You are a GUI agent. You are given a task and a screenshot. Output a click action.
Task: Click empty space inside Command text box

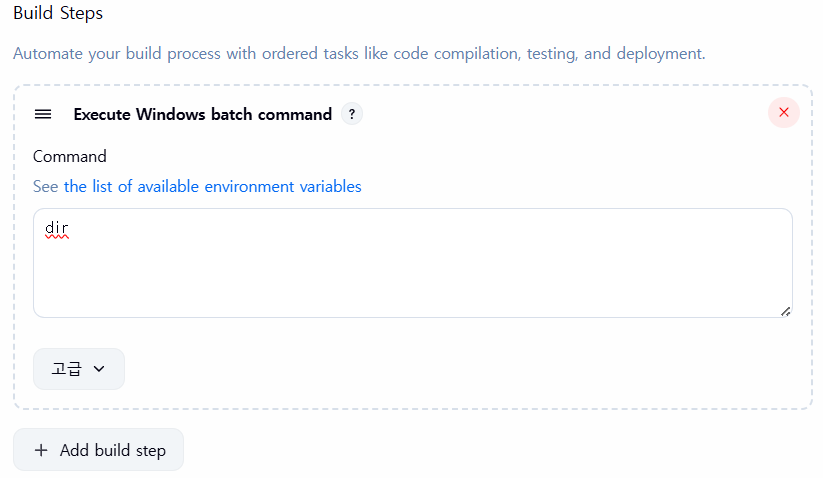[x=413, y=273]
